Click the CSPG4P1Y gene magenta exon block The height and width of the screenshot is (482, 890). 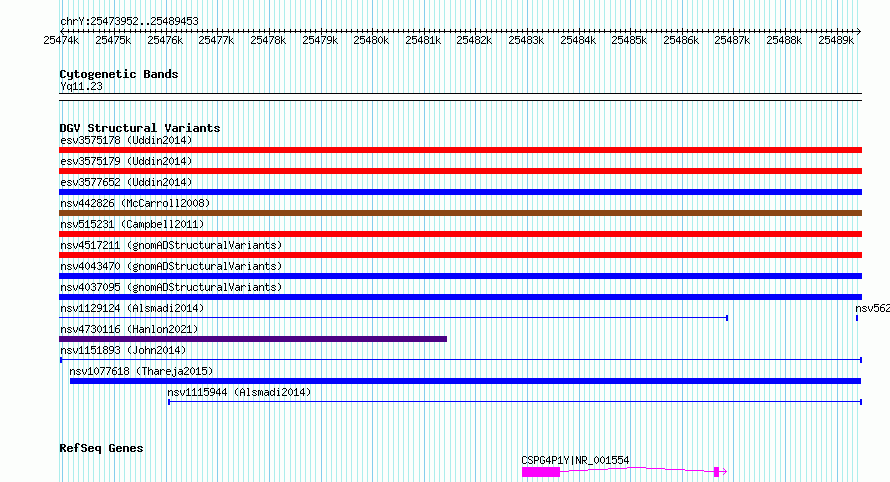click(x=541, y=472)
